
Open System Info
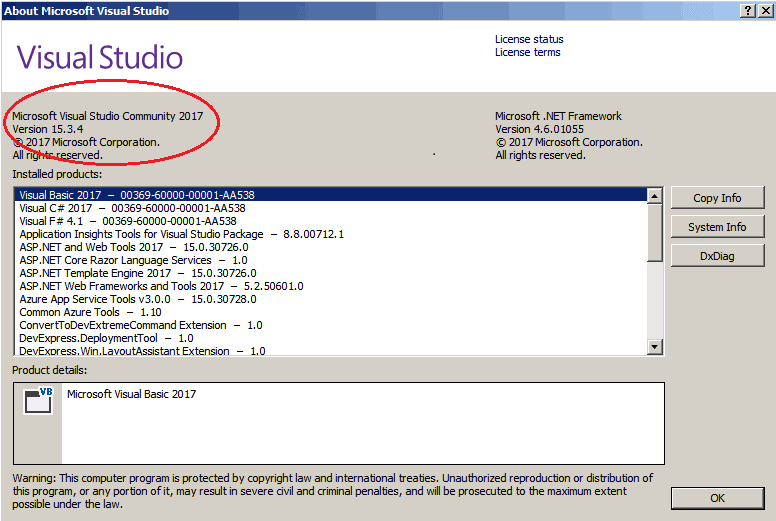pos(717,227)
